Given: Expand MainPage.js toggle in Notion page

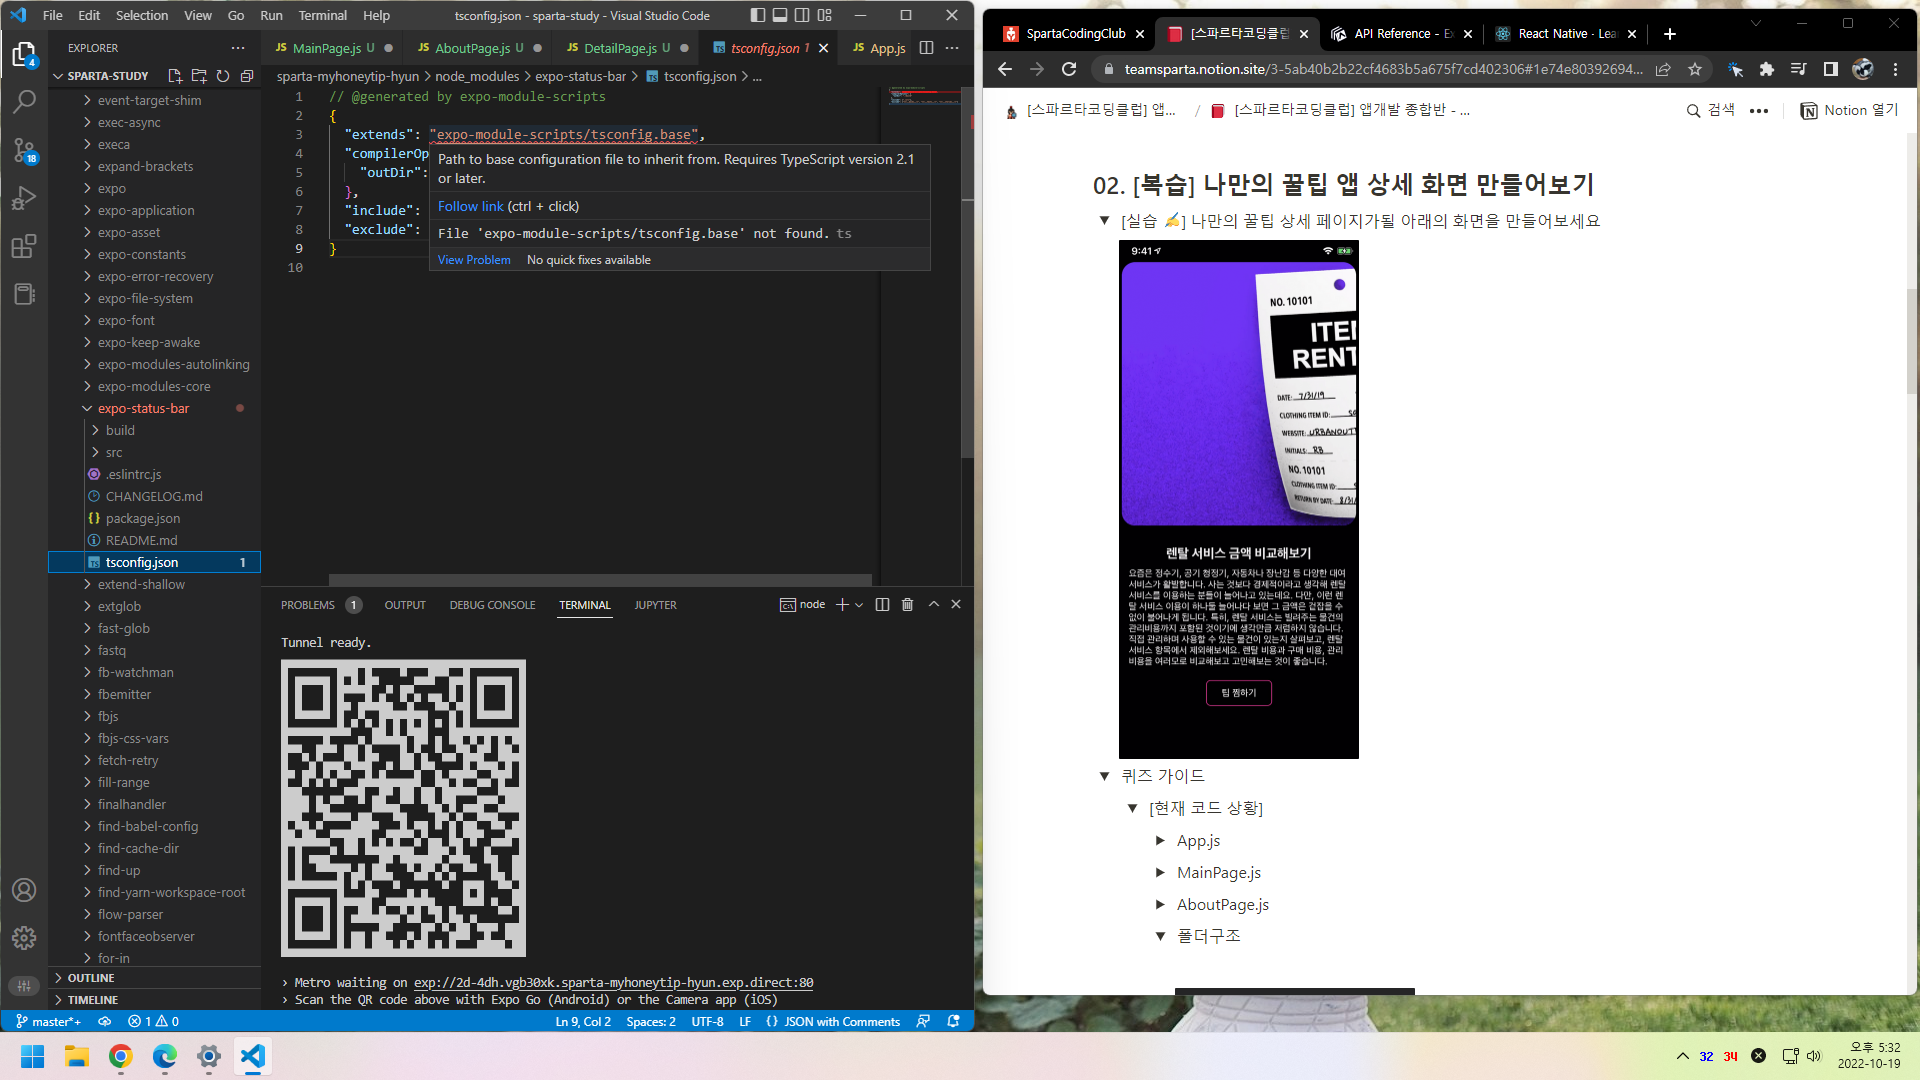Looking at the screenshot, I should 1160,872.
